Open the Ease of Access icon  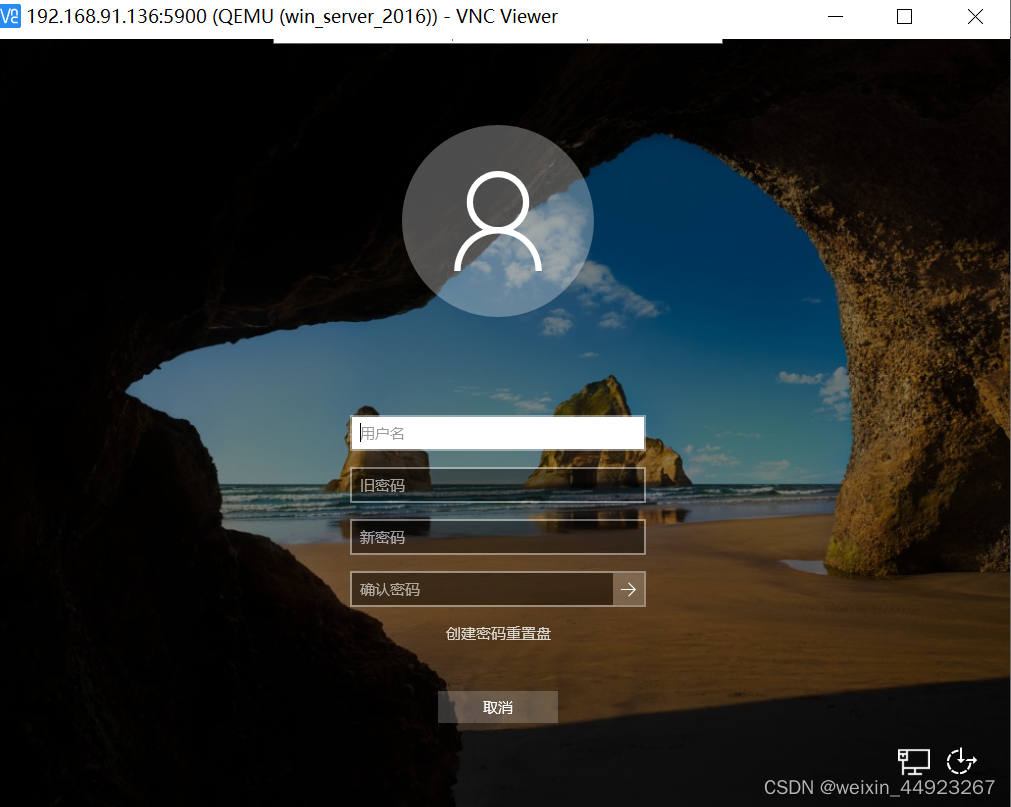(961, 761)
